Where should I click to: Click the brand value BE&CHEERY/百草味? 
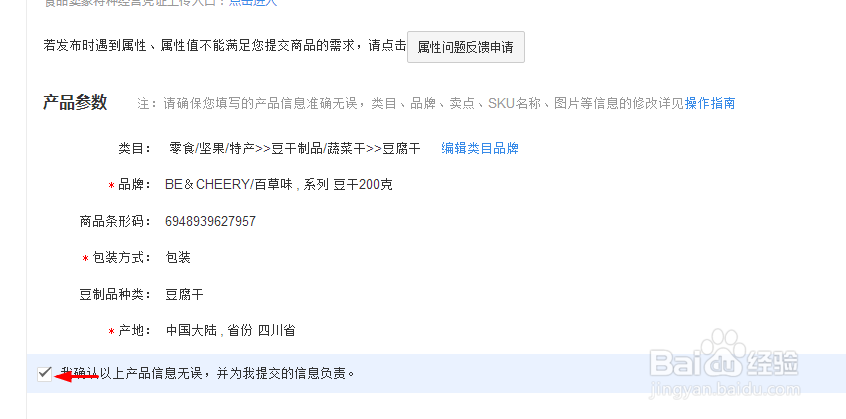229,185
